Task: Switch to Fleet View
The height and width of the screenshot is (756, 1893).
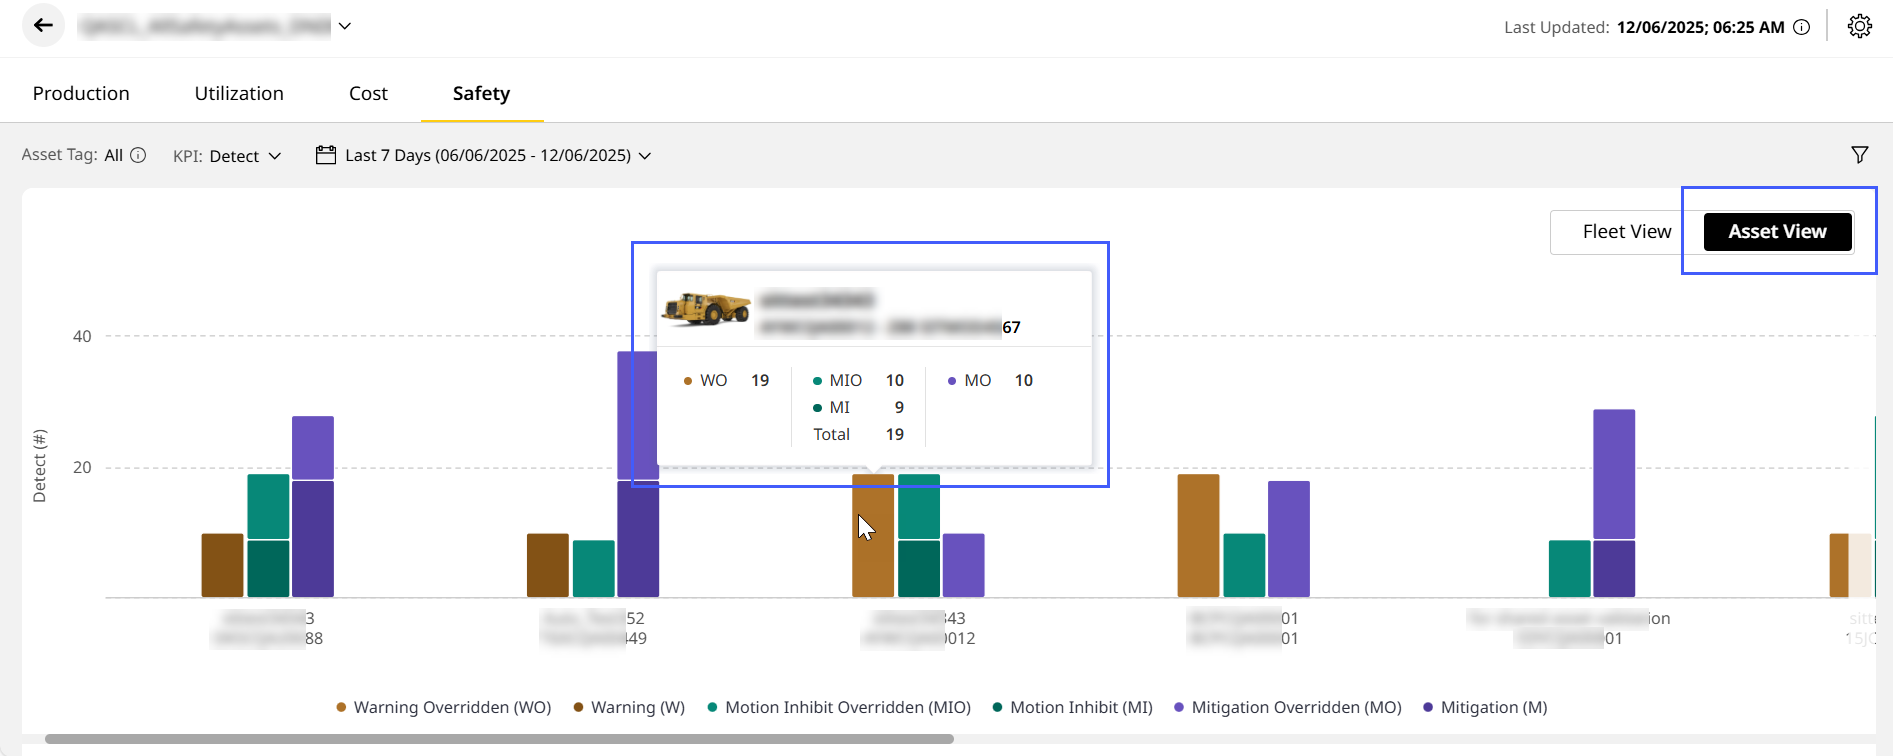Action: click(1626, 232)
